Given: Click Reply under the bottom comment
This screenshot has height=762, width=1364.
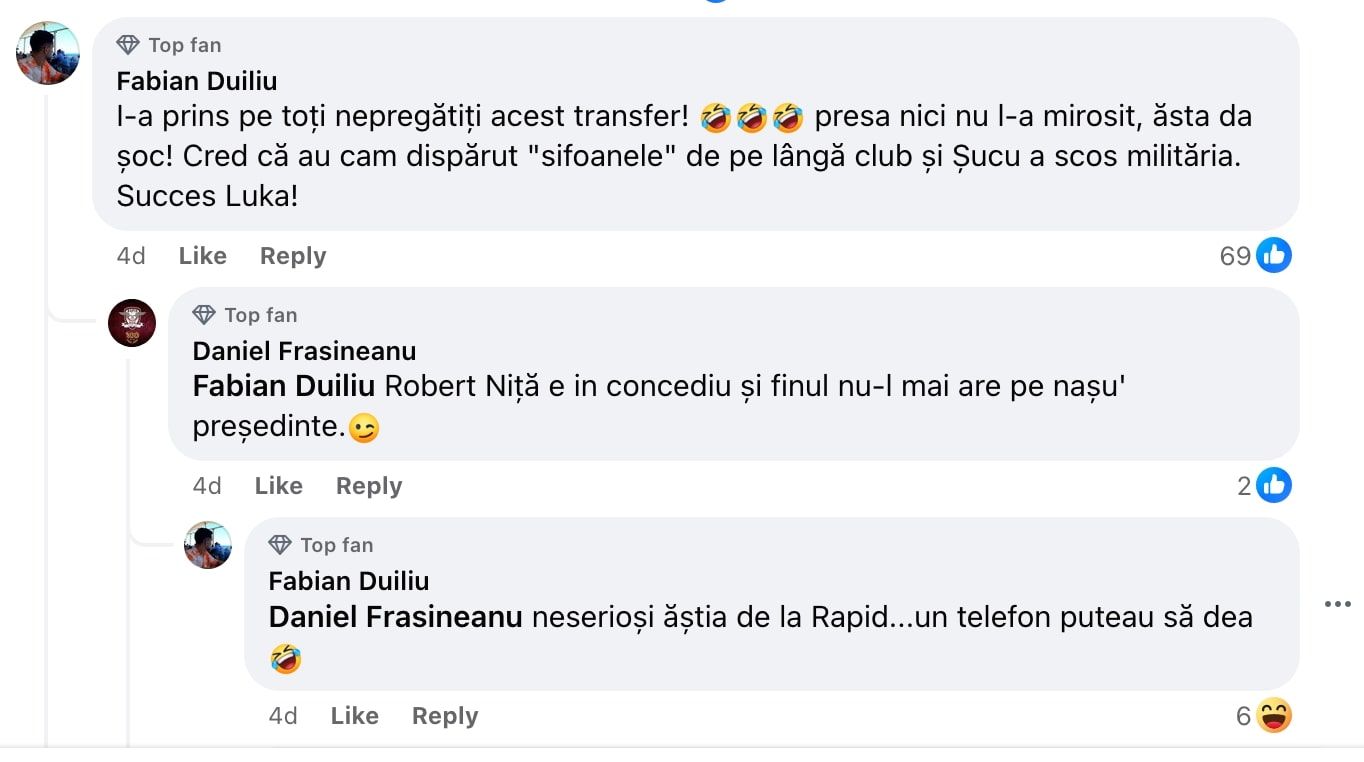Looking at the screenshot, I should point(444,716).
